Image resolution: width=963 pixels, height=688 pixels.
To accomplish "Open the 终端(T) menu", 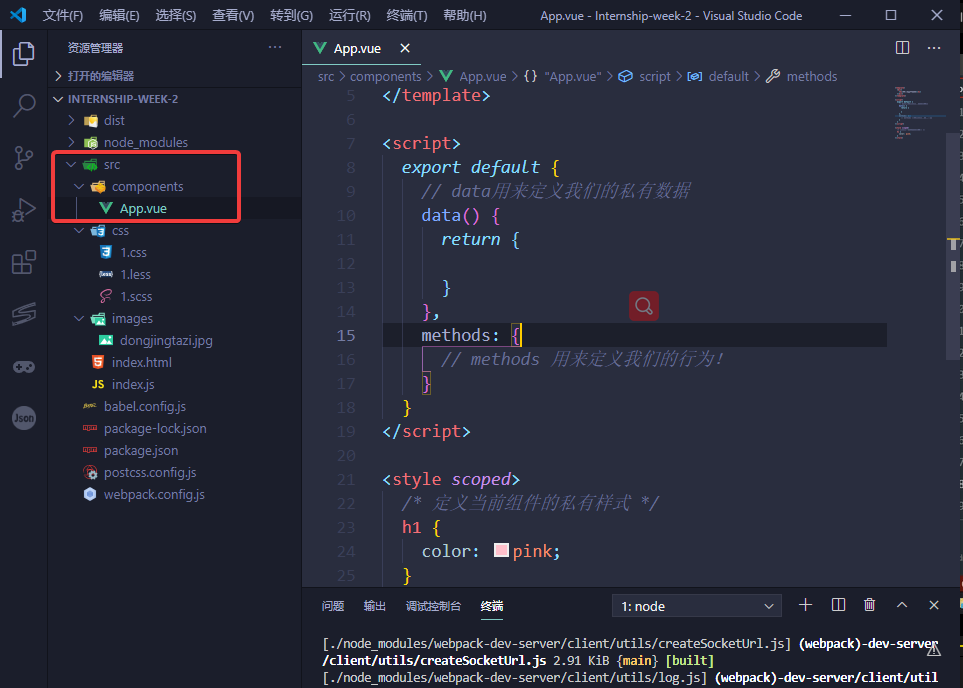I will click(x=407, y=15).
